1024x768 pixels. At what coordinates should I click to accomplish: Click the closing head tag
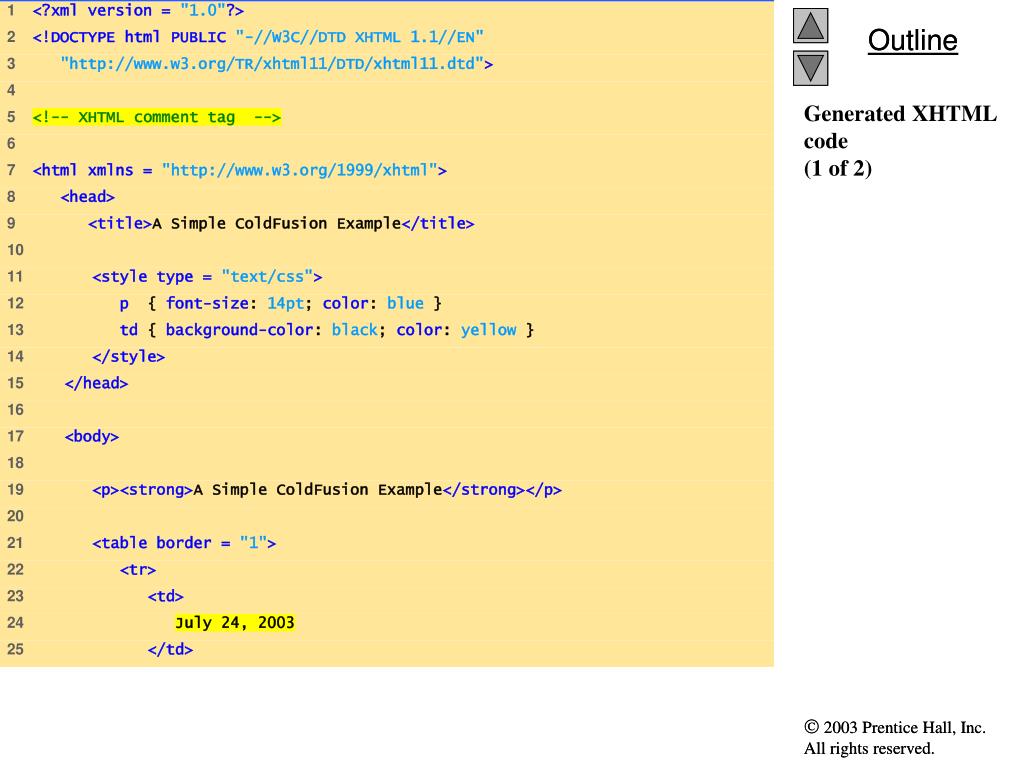pos(96,383)
